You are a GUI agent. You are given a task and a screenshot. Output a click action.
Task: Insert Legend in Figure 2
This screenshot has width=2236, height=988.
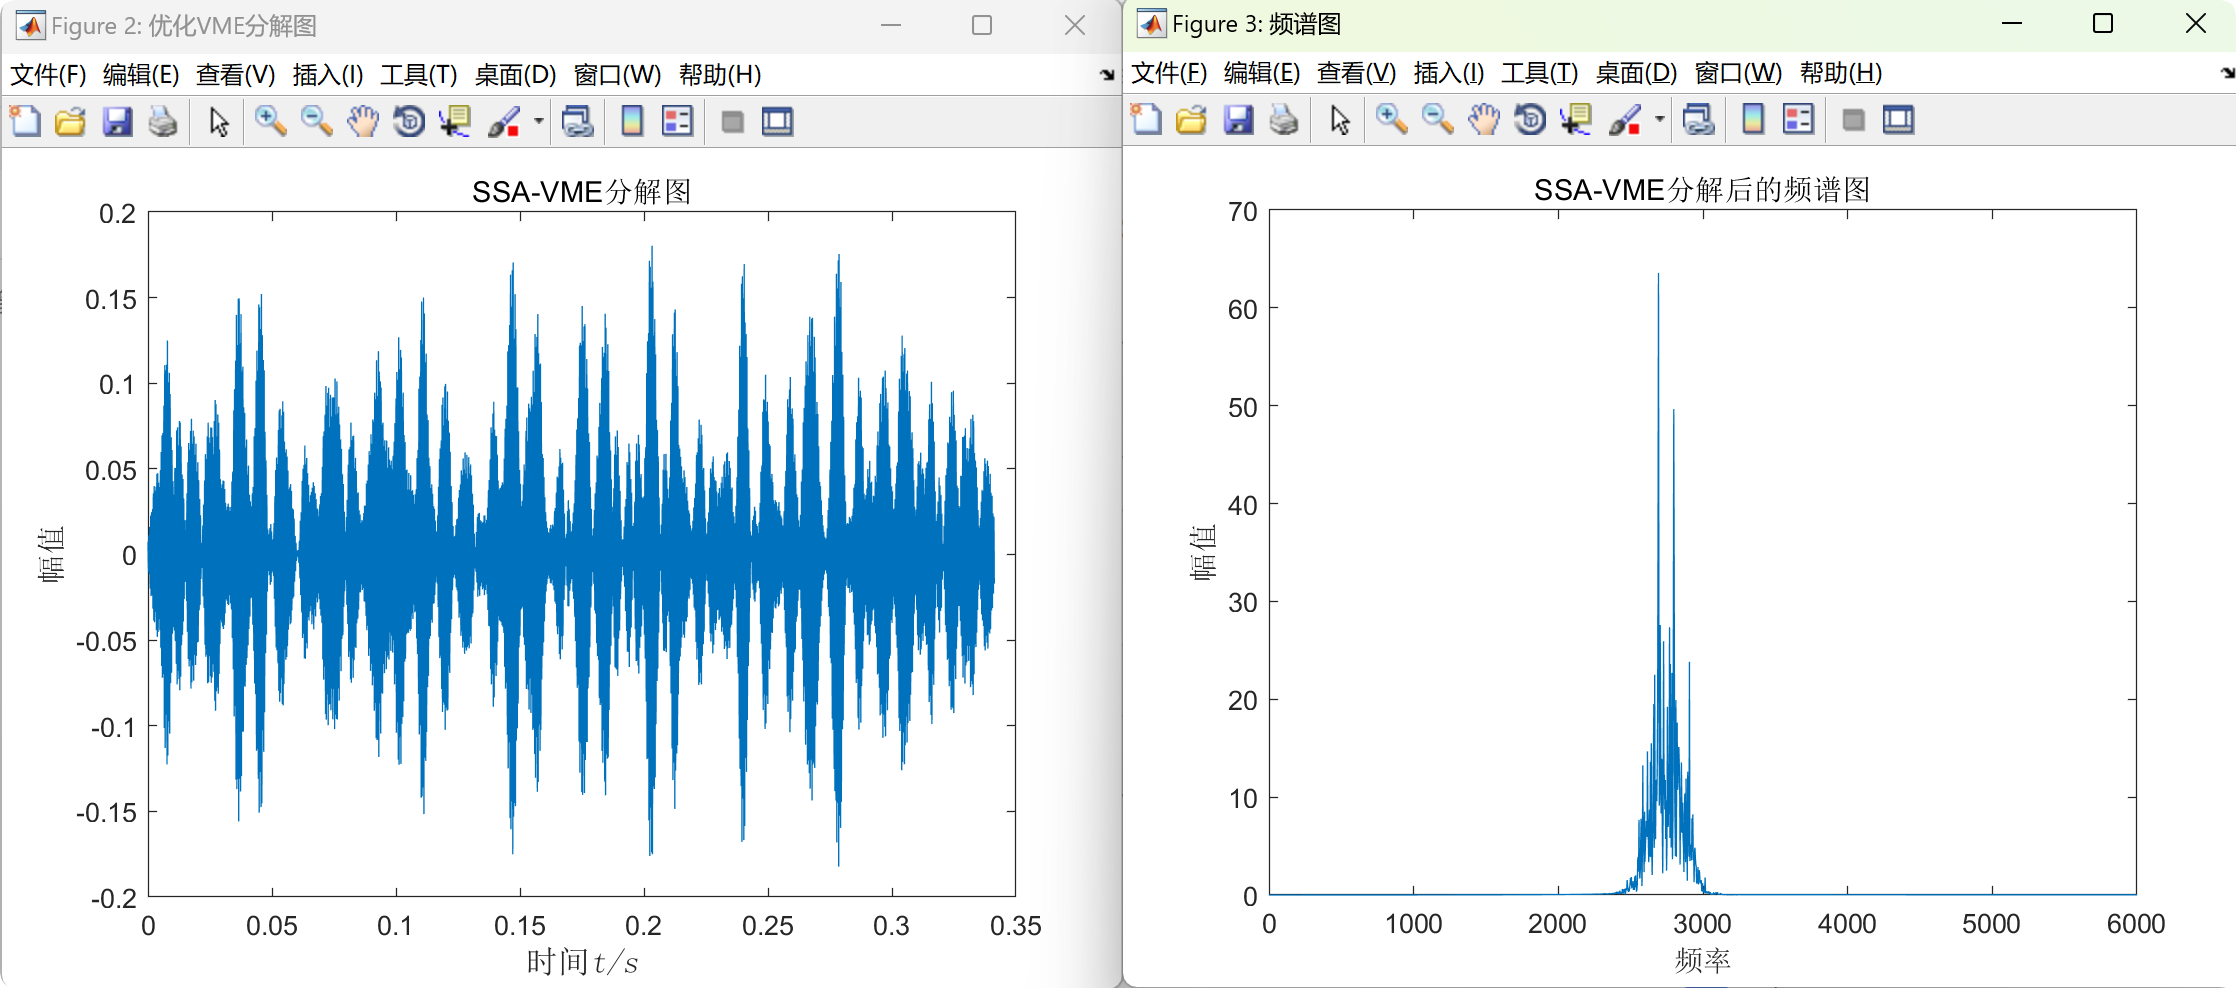click(x=677, y=121)
